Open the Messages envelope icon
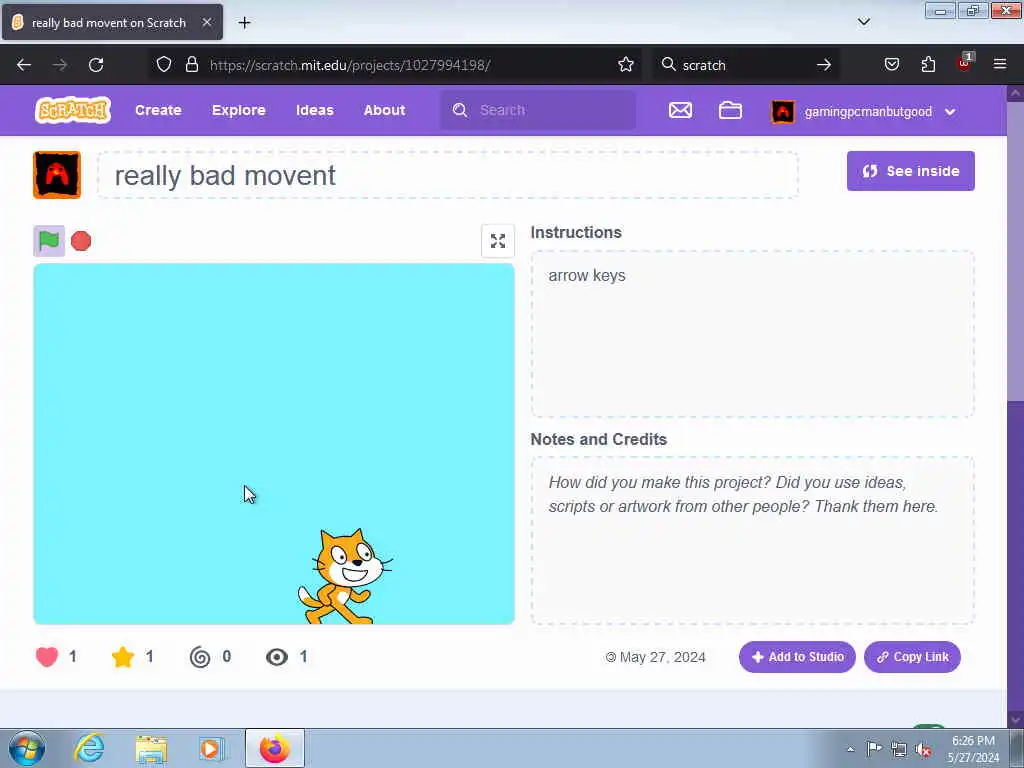The height and width of the screenshot is (768, 1024). 680,110
